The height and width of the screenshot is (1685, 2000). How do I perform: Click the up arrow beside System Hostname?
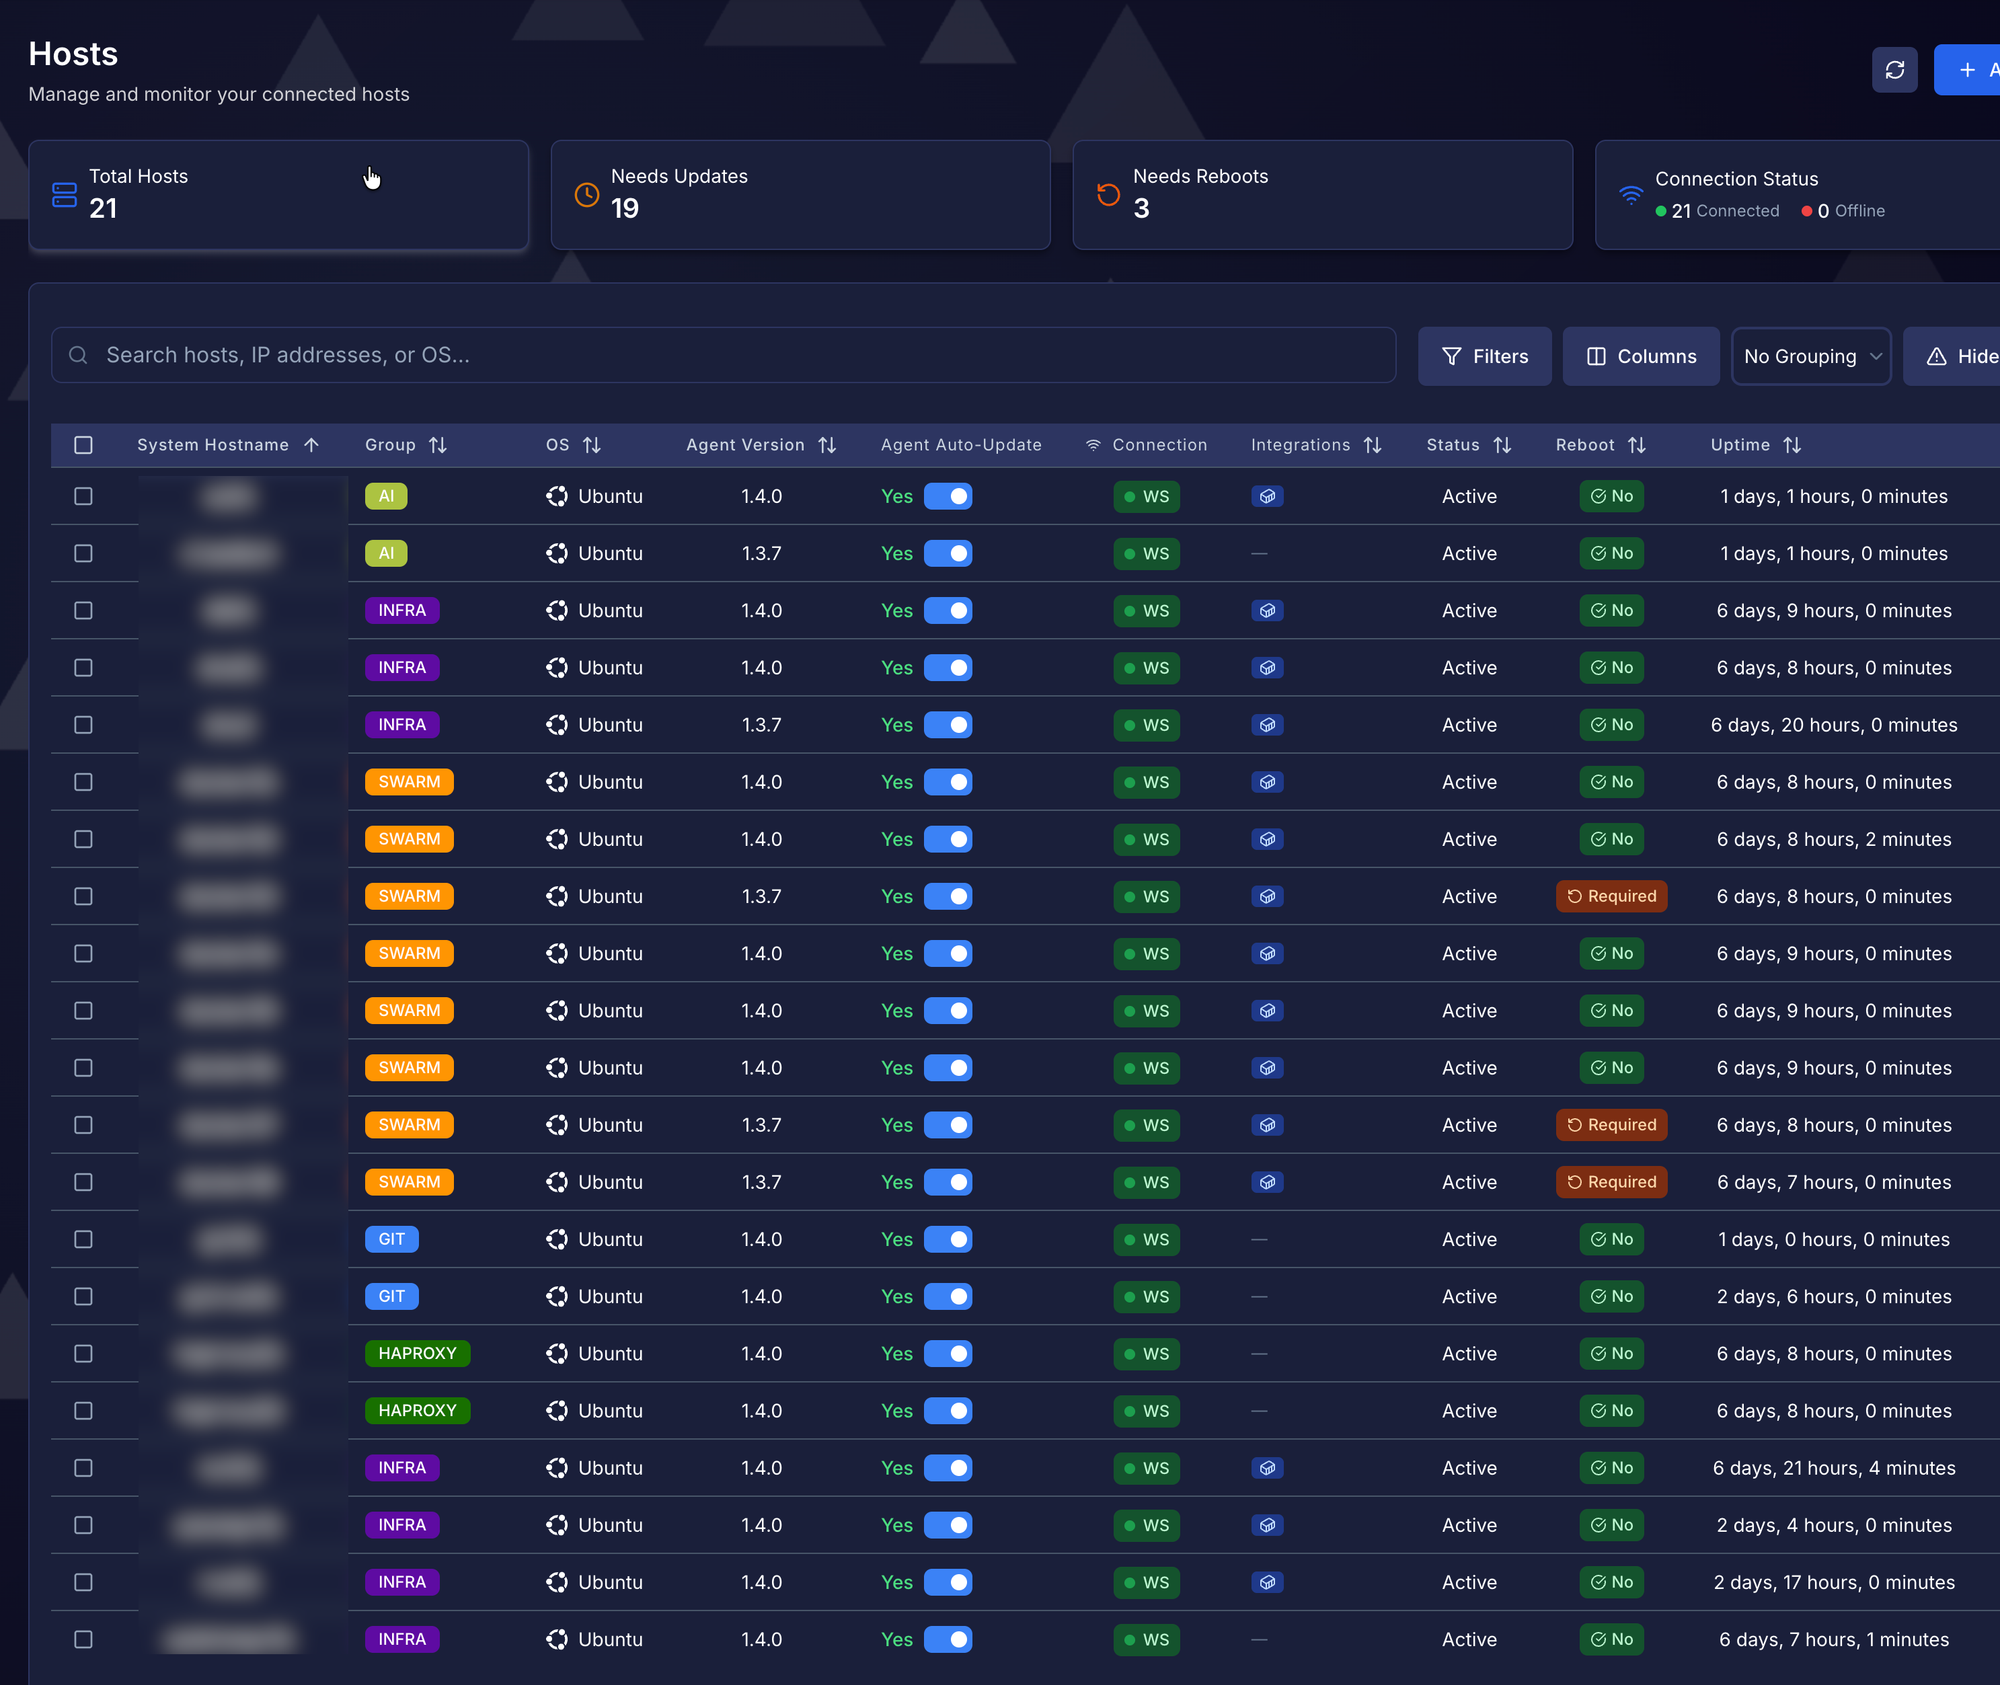click(x=311, y=445)
